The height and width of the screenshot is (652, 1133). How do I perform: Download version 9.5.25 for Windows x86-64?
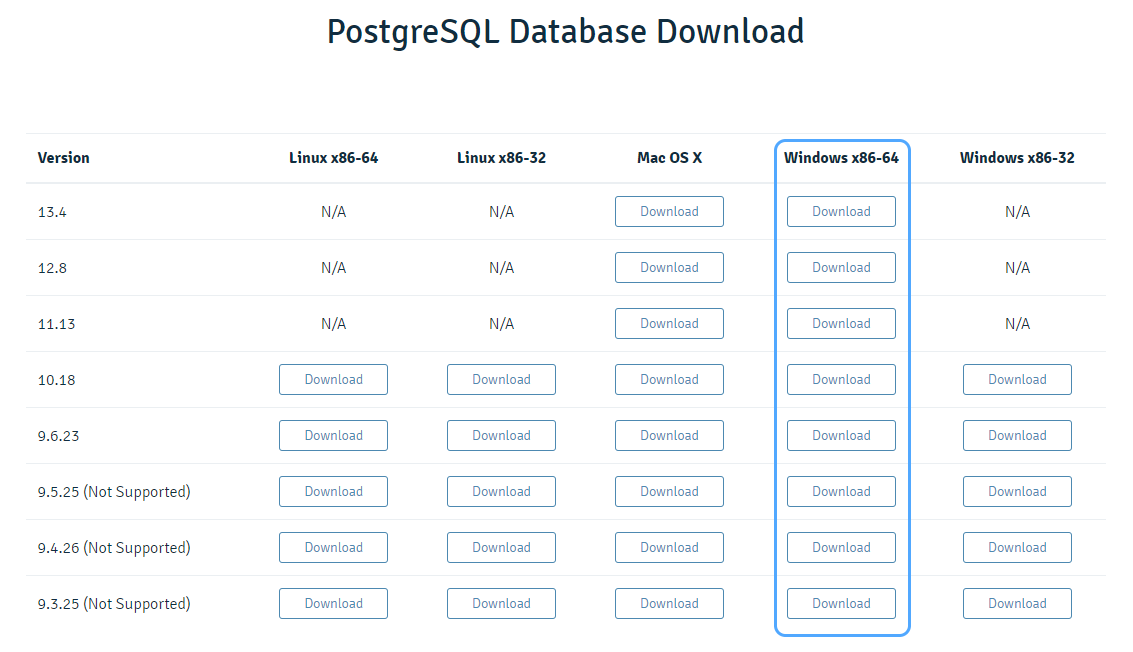click(x=841, y=491)
